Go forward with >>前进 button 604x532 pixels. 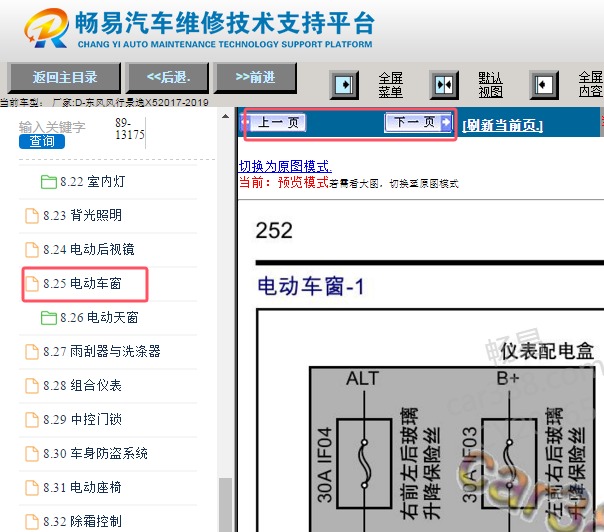point(255,77)
